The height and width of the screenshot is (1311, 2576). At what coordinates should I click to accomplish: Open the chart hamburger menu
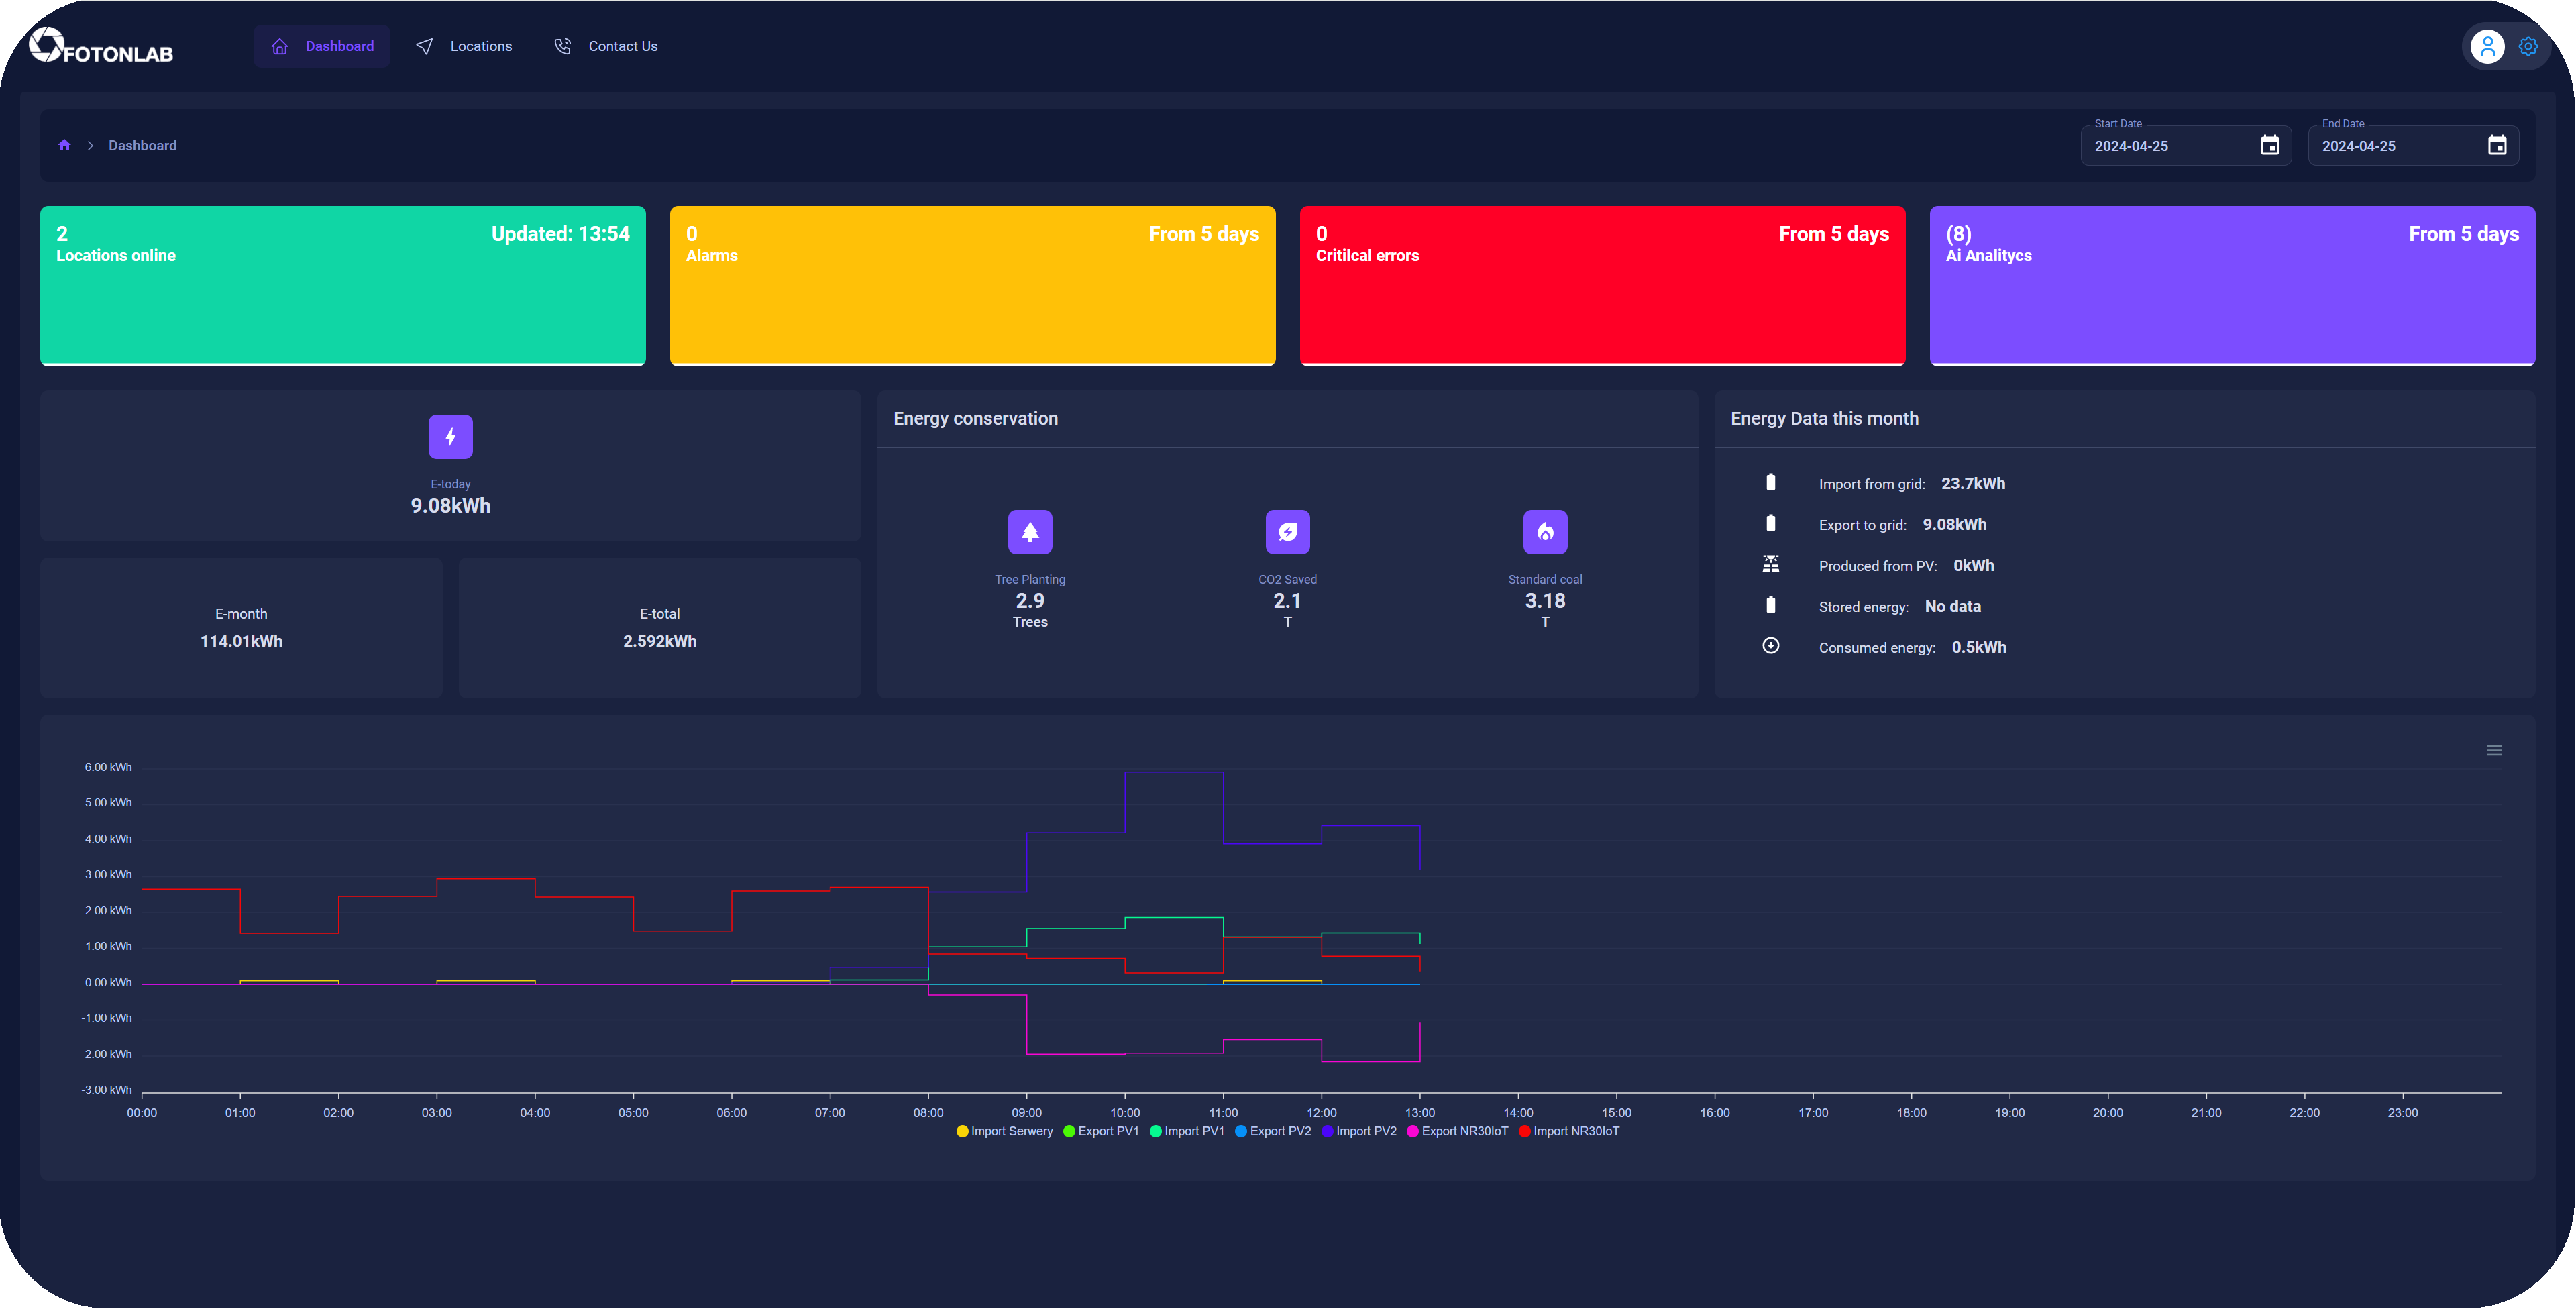(x=2495, y=751)
